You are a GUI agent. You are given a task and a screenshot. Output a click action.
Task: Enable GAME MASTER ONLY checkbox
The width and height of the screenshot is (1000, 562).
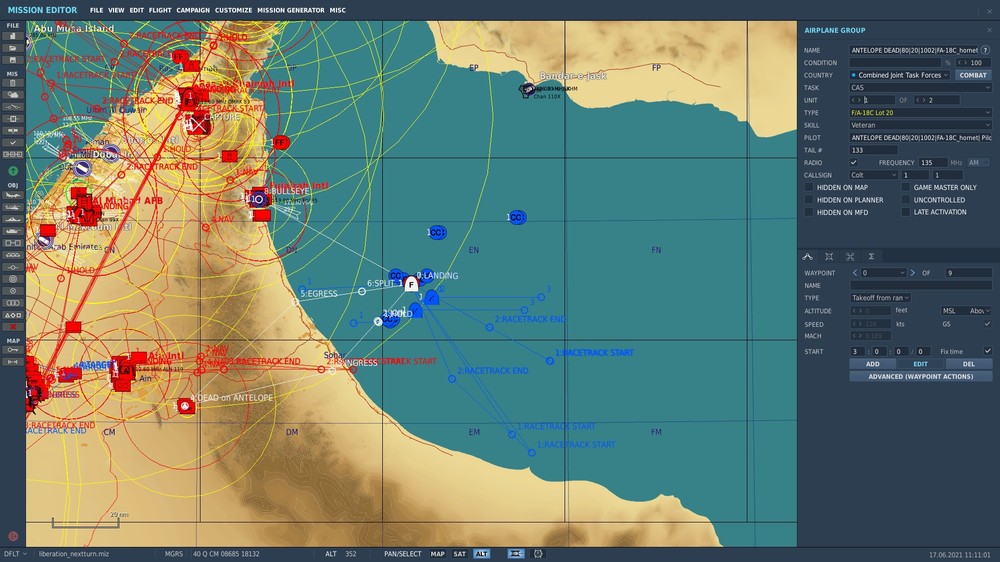[906, 188]
